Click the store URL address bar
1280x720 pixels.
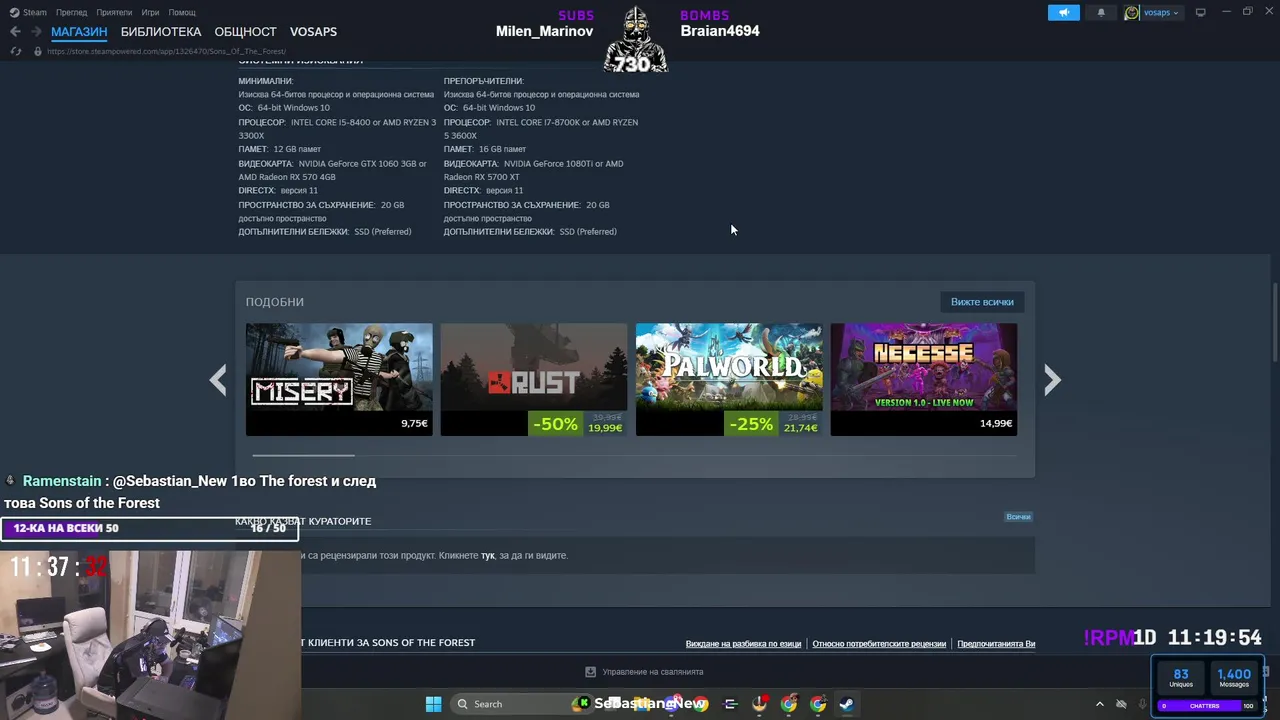(x=166, y=51)
